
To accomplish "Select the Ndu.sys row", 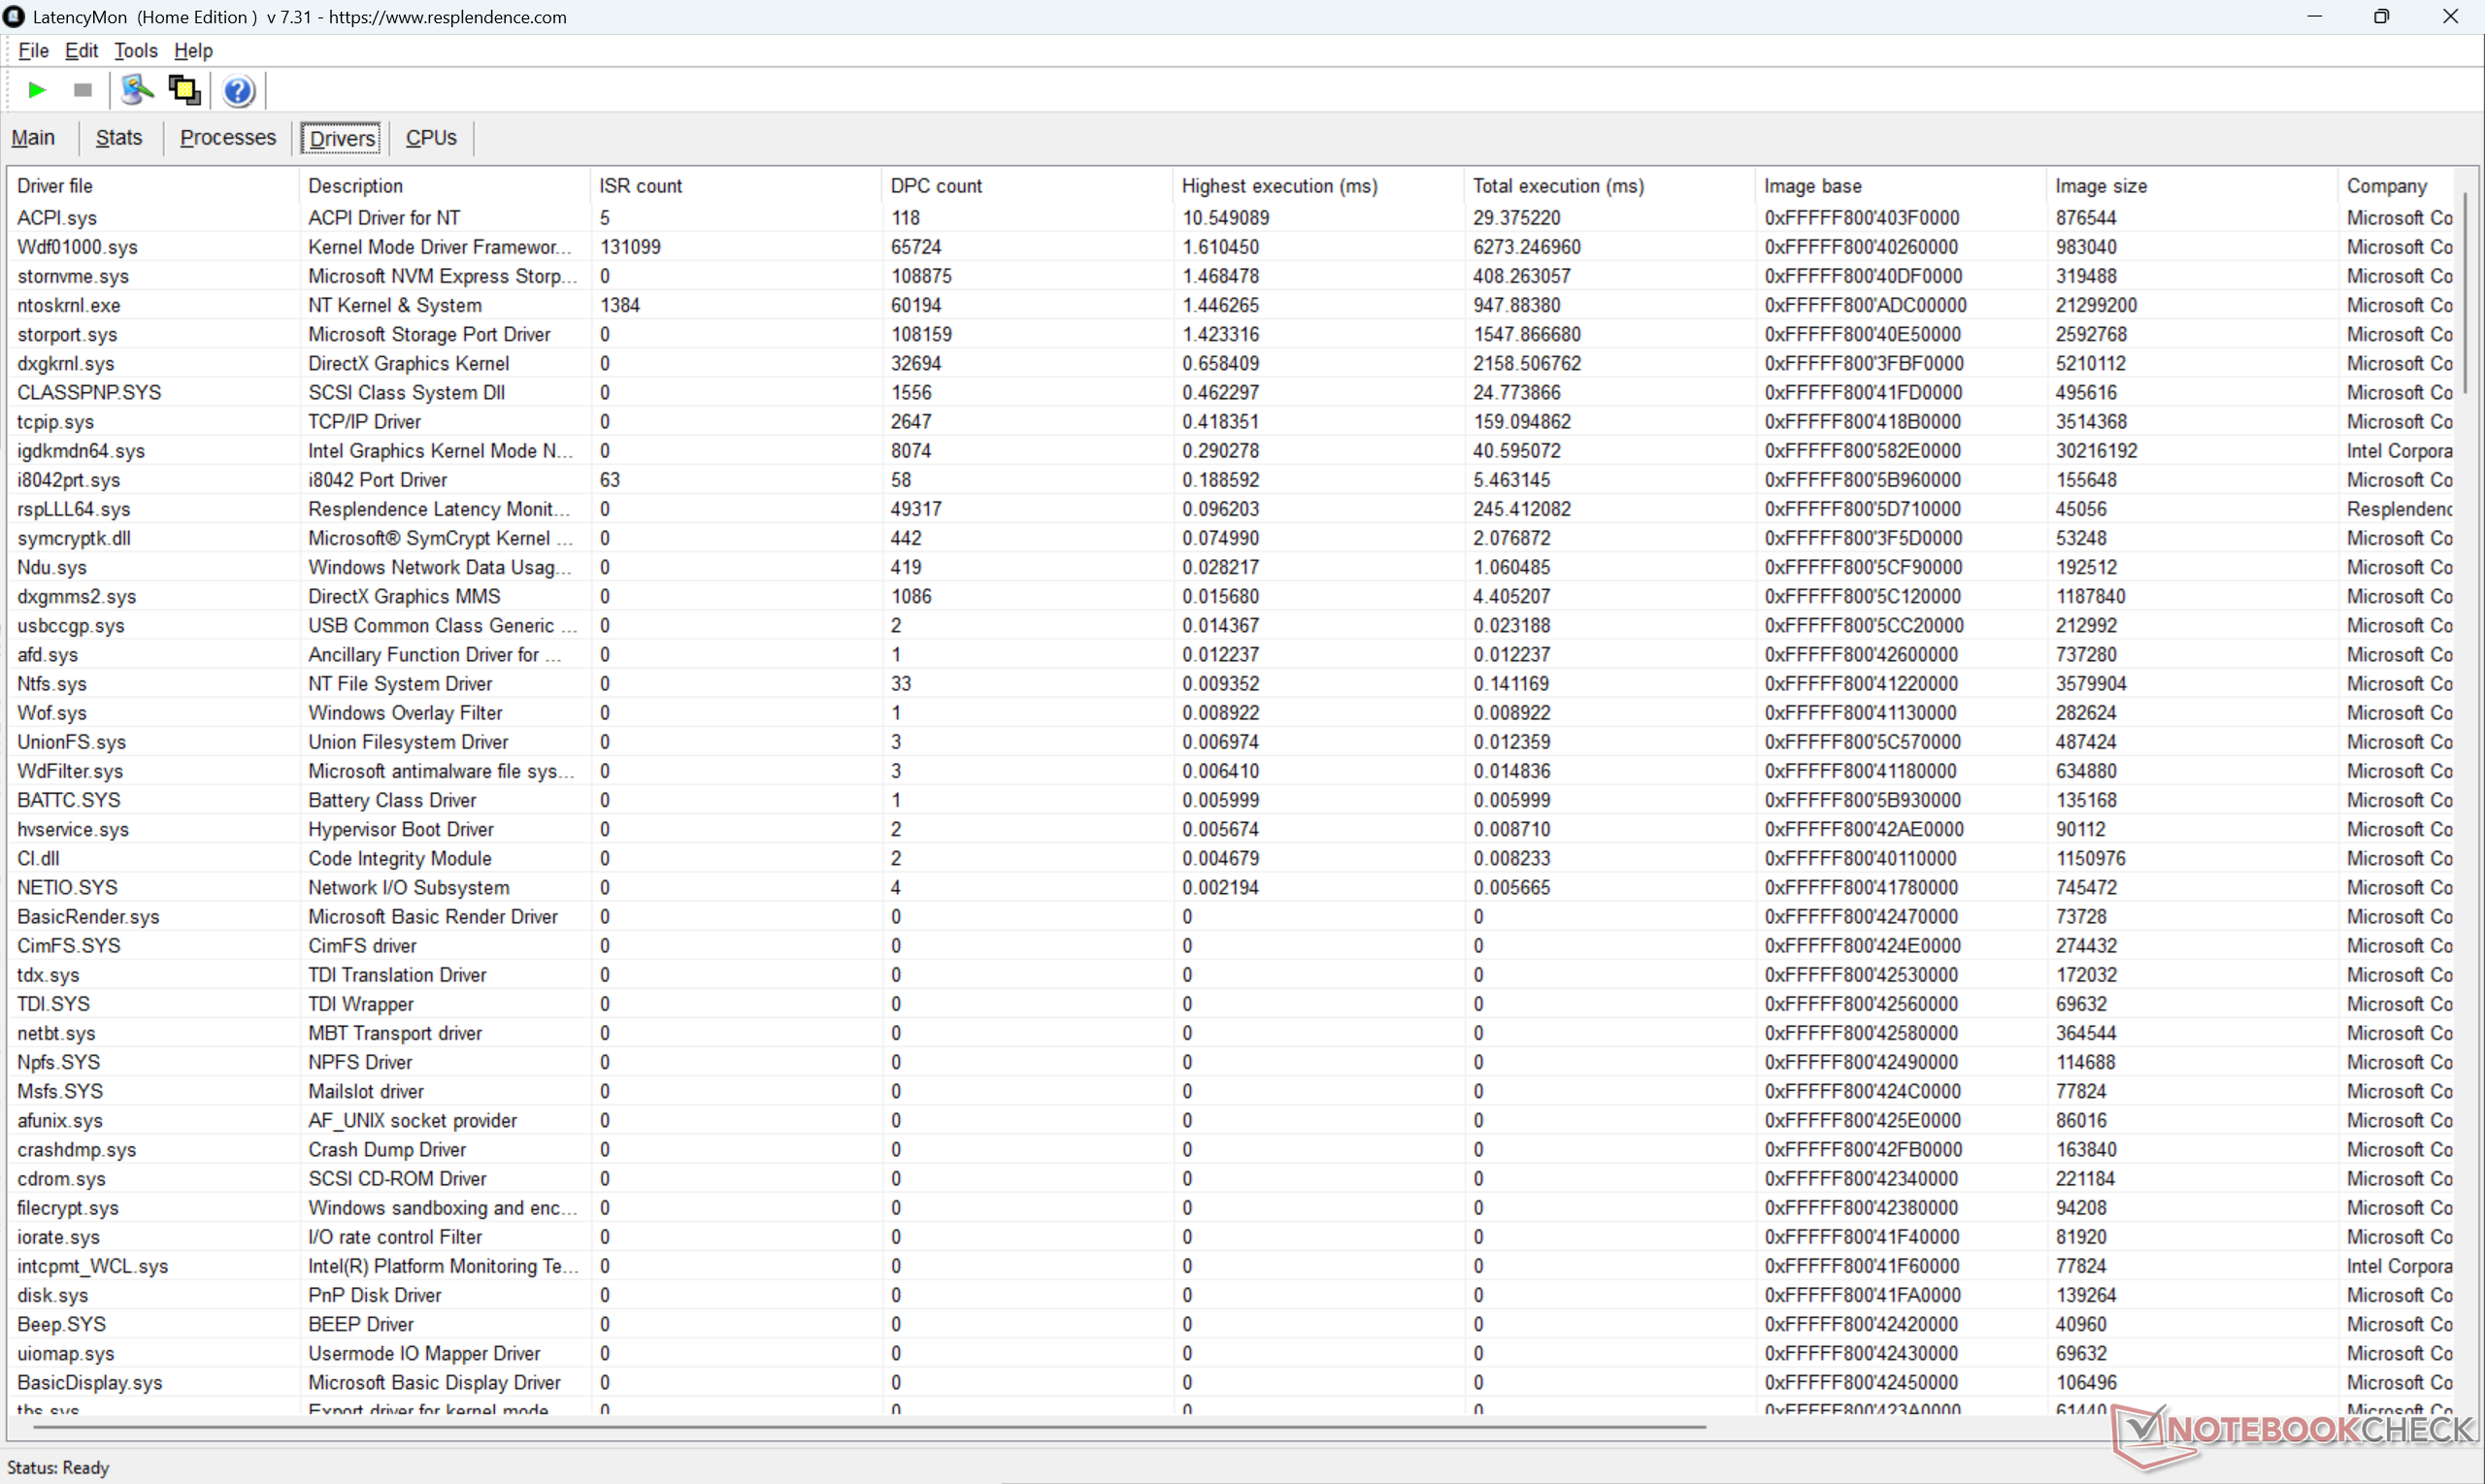I will click(1230, 567).
